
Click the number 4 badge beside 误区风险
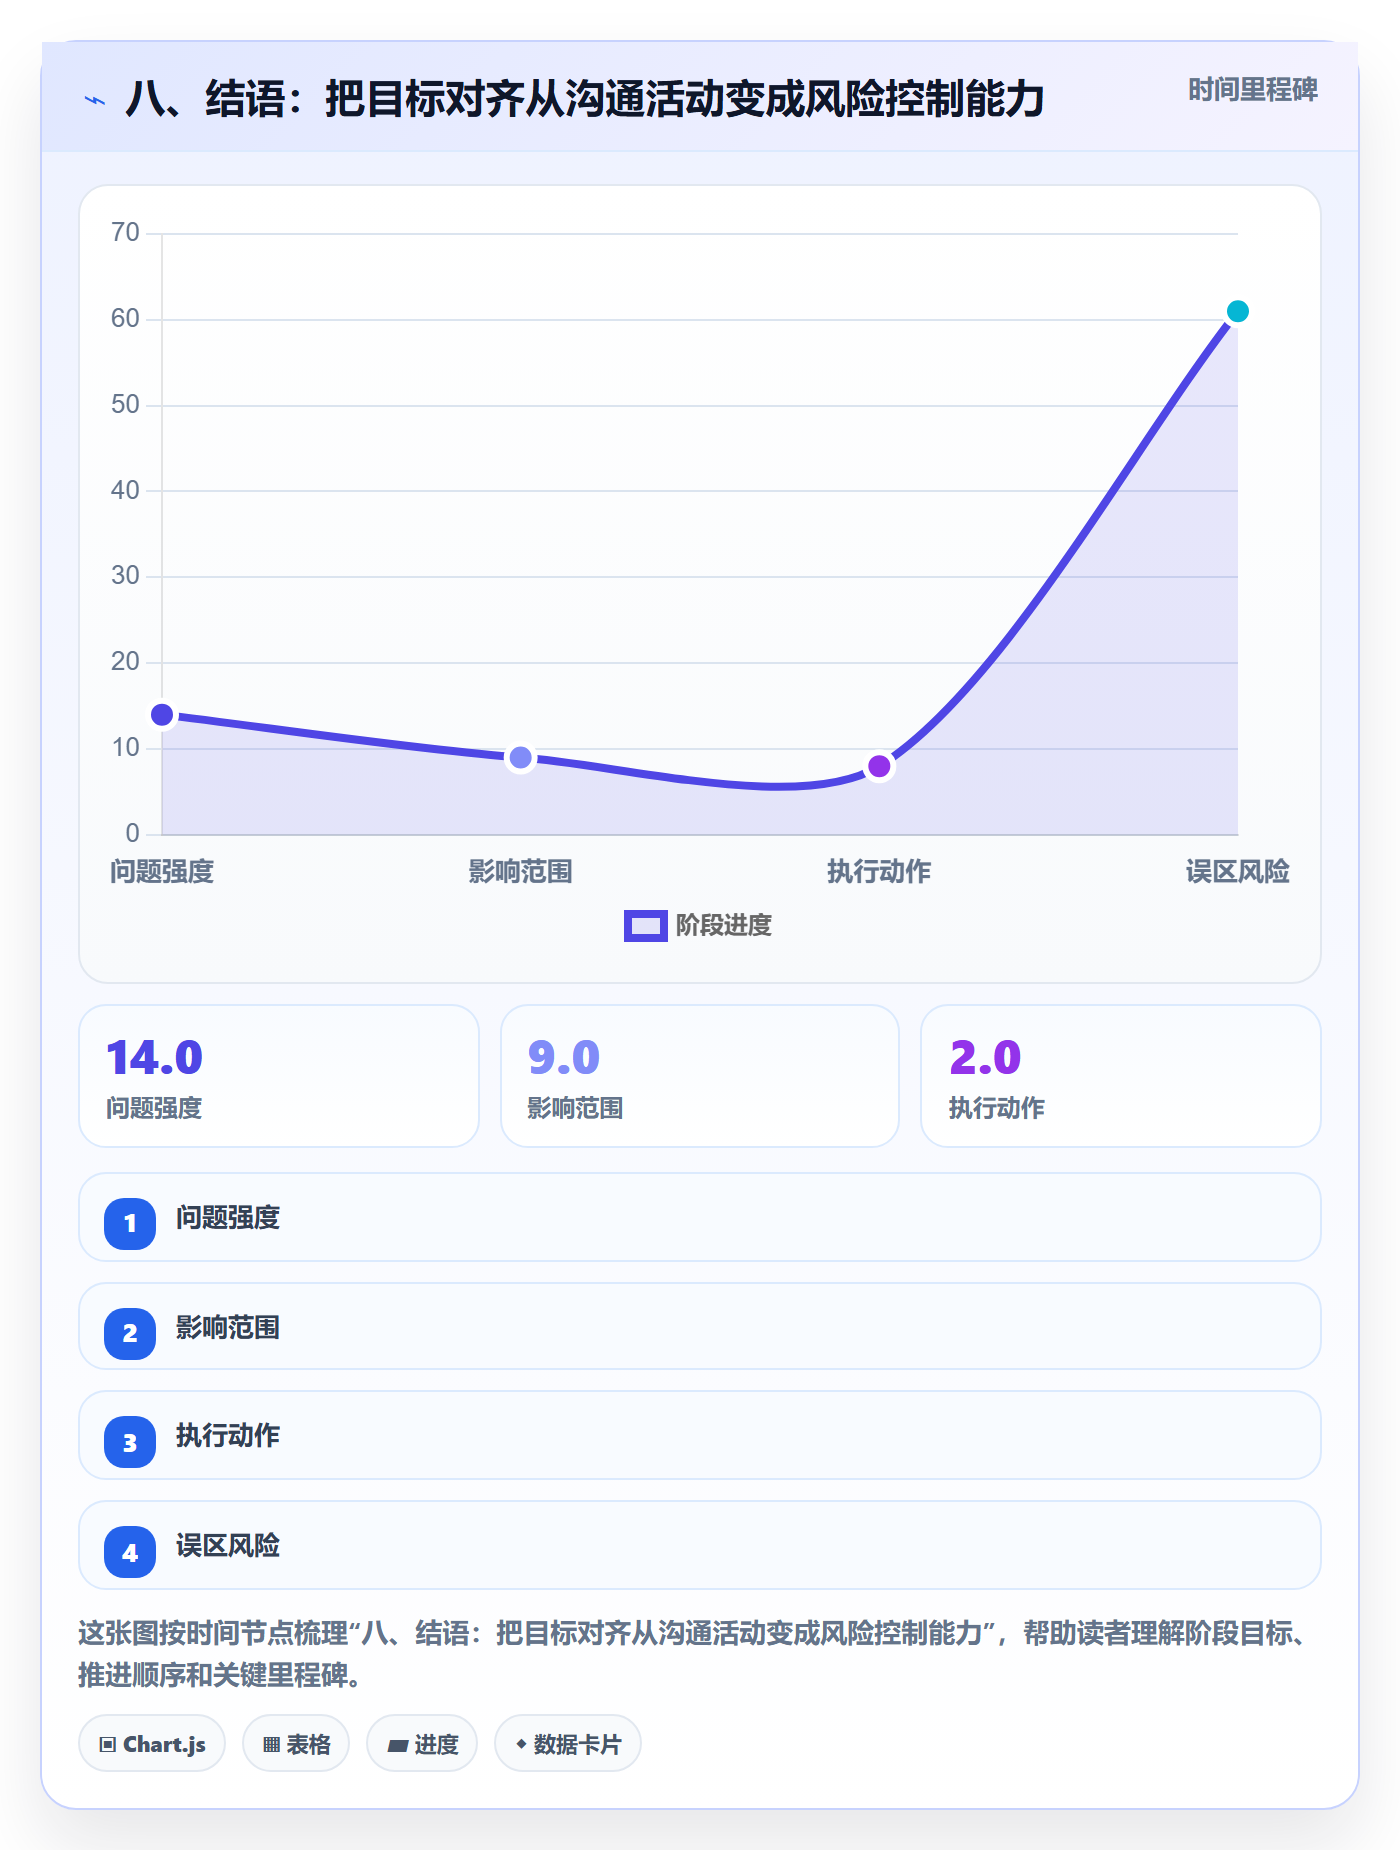coord(130,1552)
